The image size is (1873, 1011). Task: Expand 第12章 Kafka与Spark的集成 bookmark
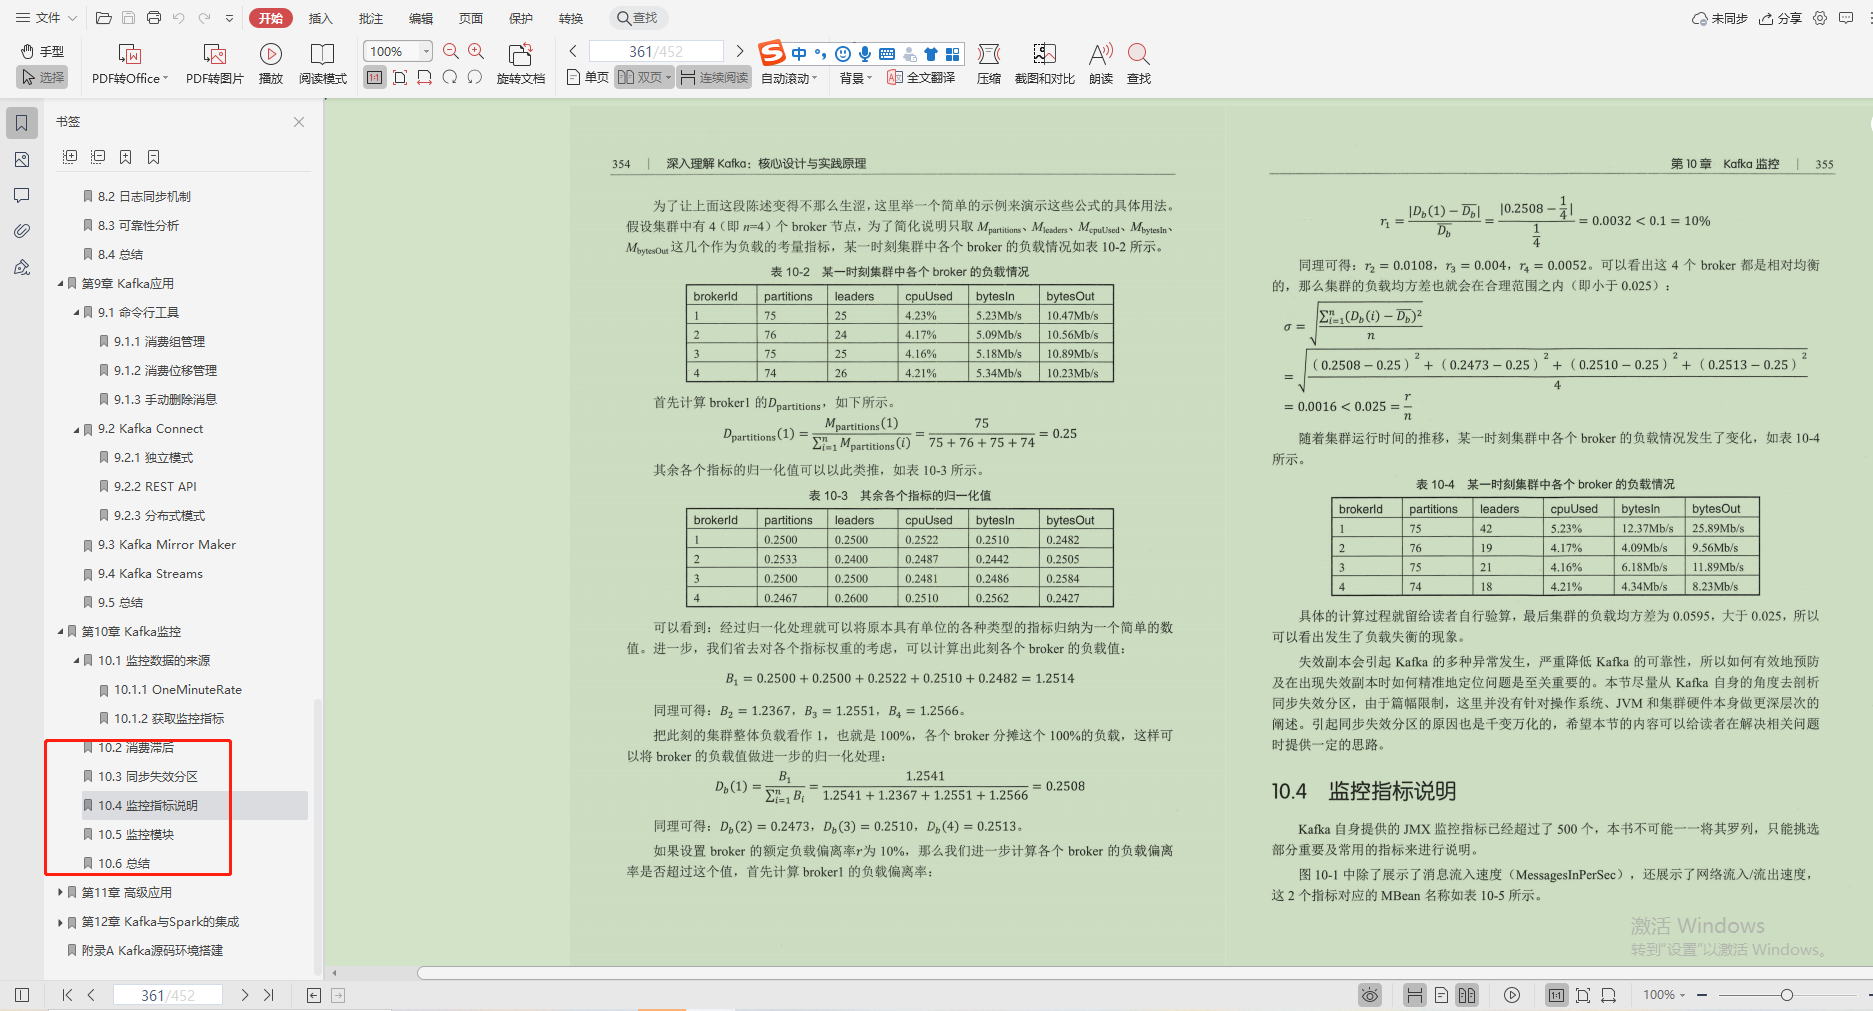click(60, 921)
